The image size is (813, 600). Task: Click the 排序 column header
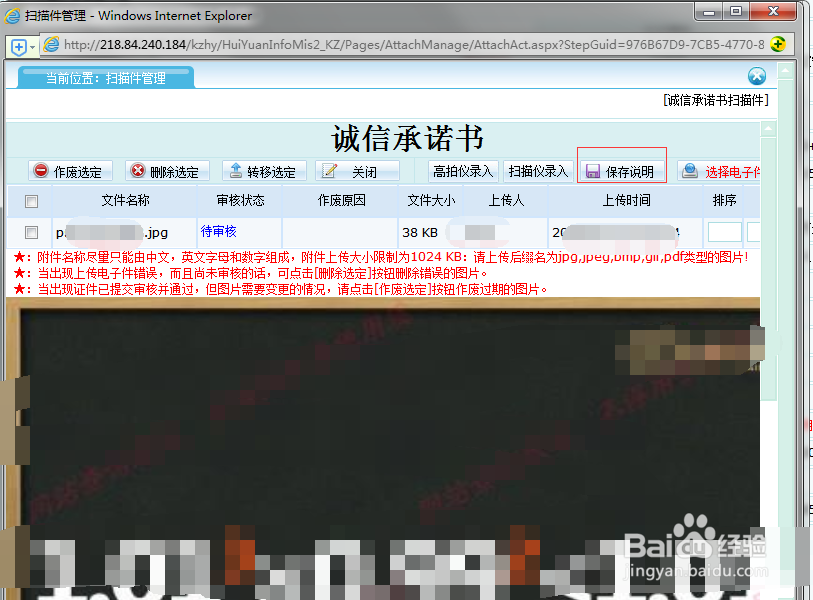pos(724,200)
